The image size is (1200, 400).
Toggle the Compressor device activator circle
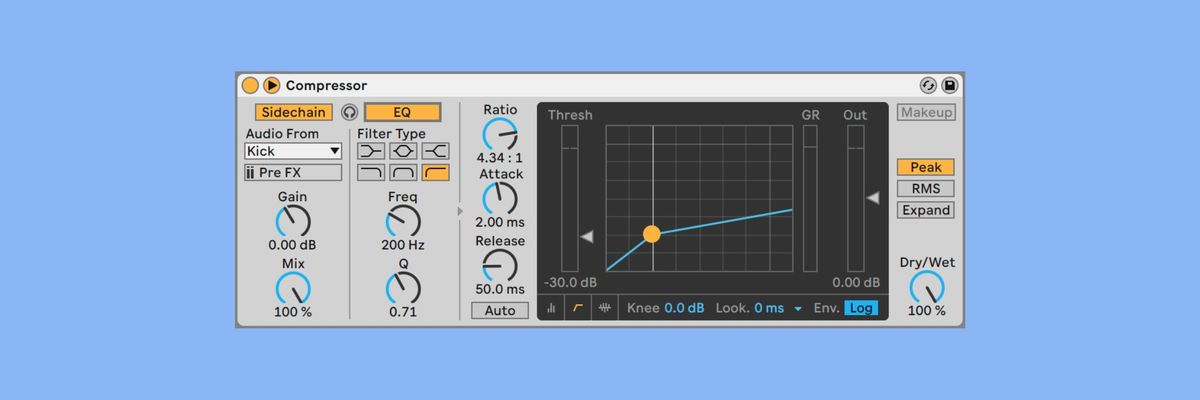(x=250, y=86)
